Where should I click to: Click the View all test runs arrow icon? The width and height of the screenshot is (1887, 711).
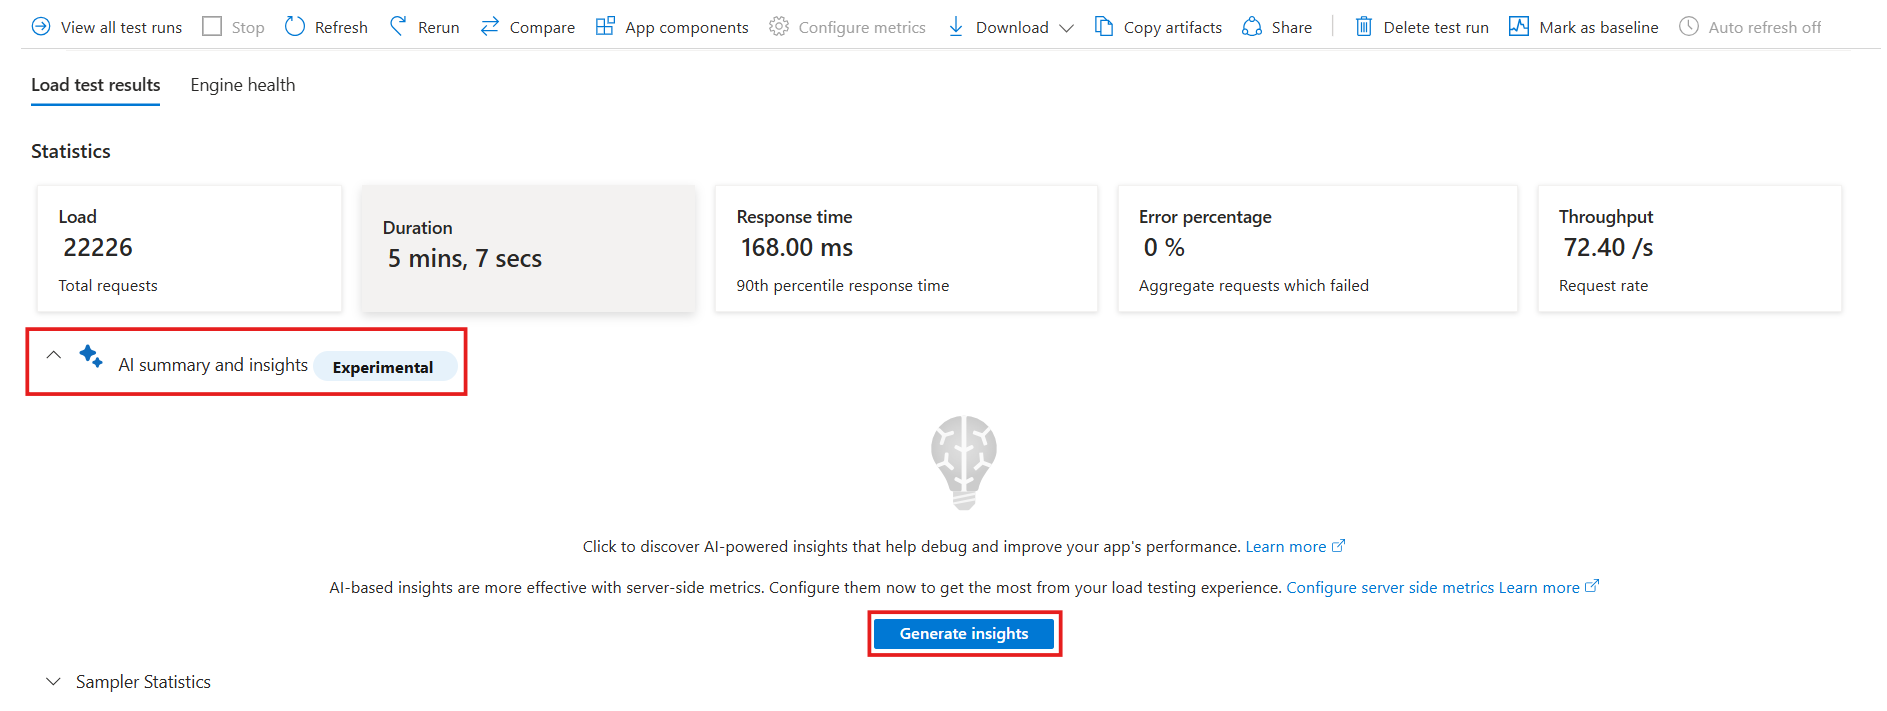(41, 27)
